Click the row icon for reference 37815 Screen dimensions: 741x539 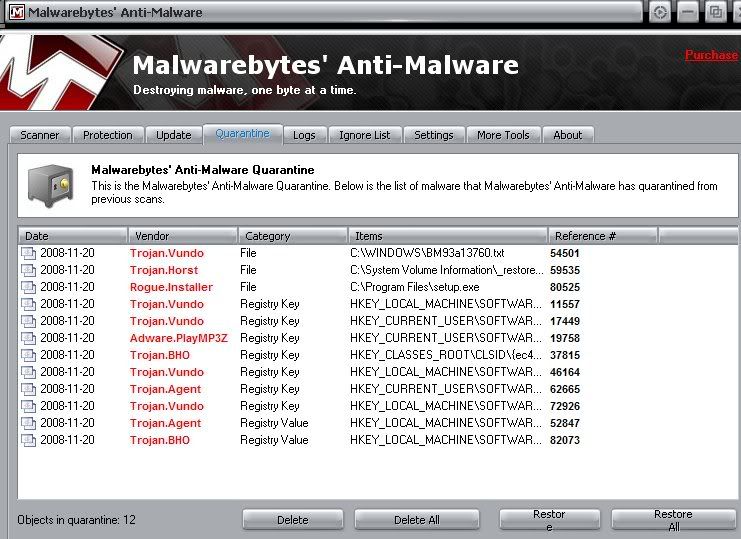tap(28, 356)
